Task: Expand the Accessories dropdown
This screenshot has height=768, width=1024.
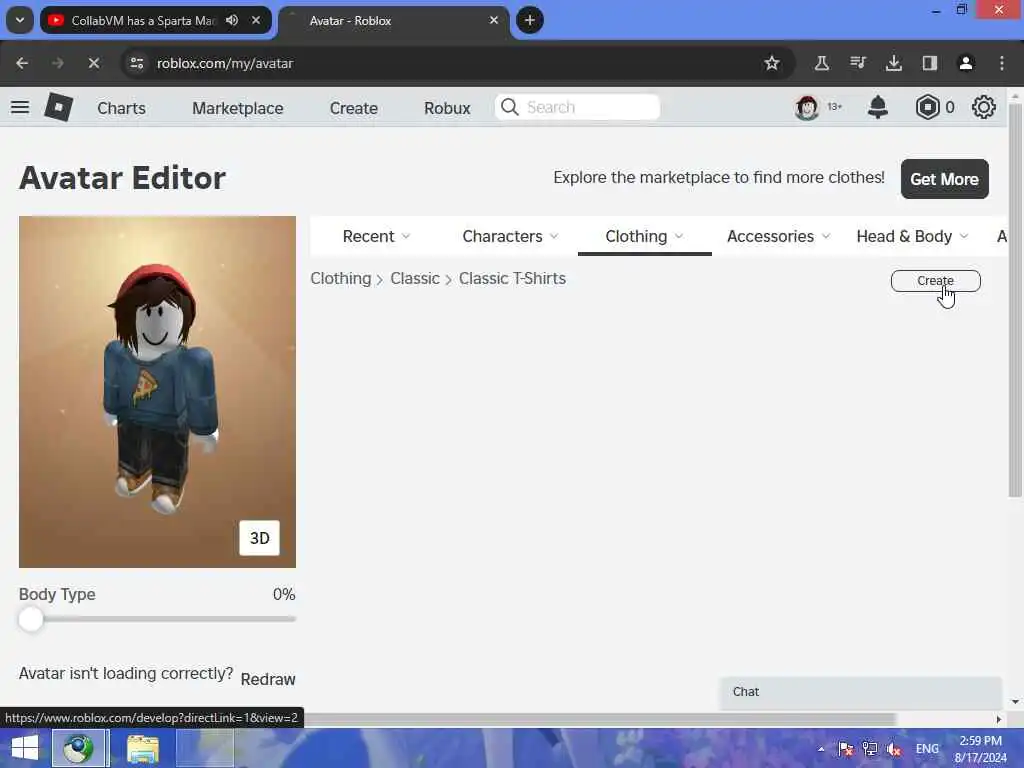Action: tap(778, 236)
